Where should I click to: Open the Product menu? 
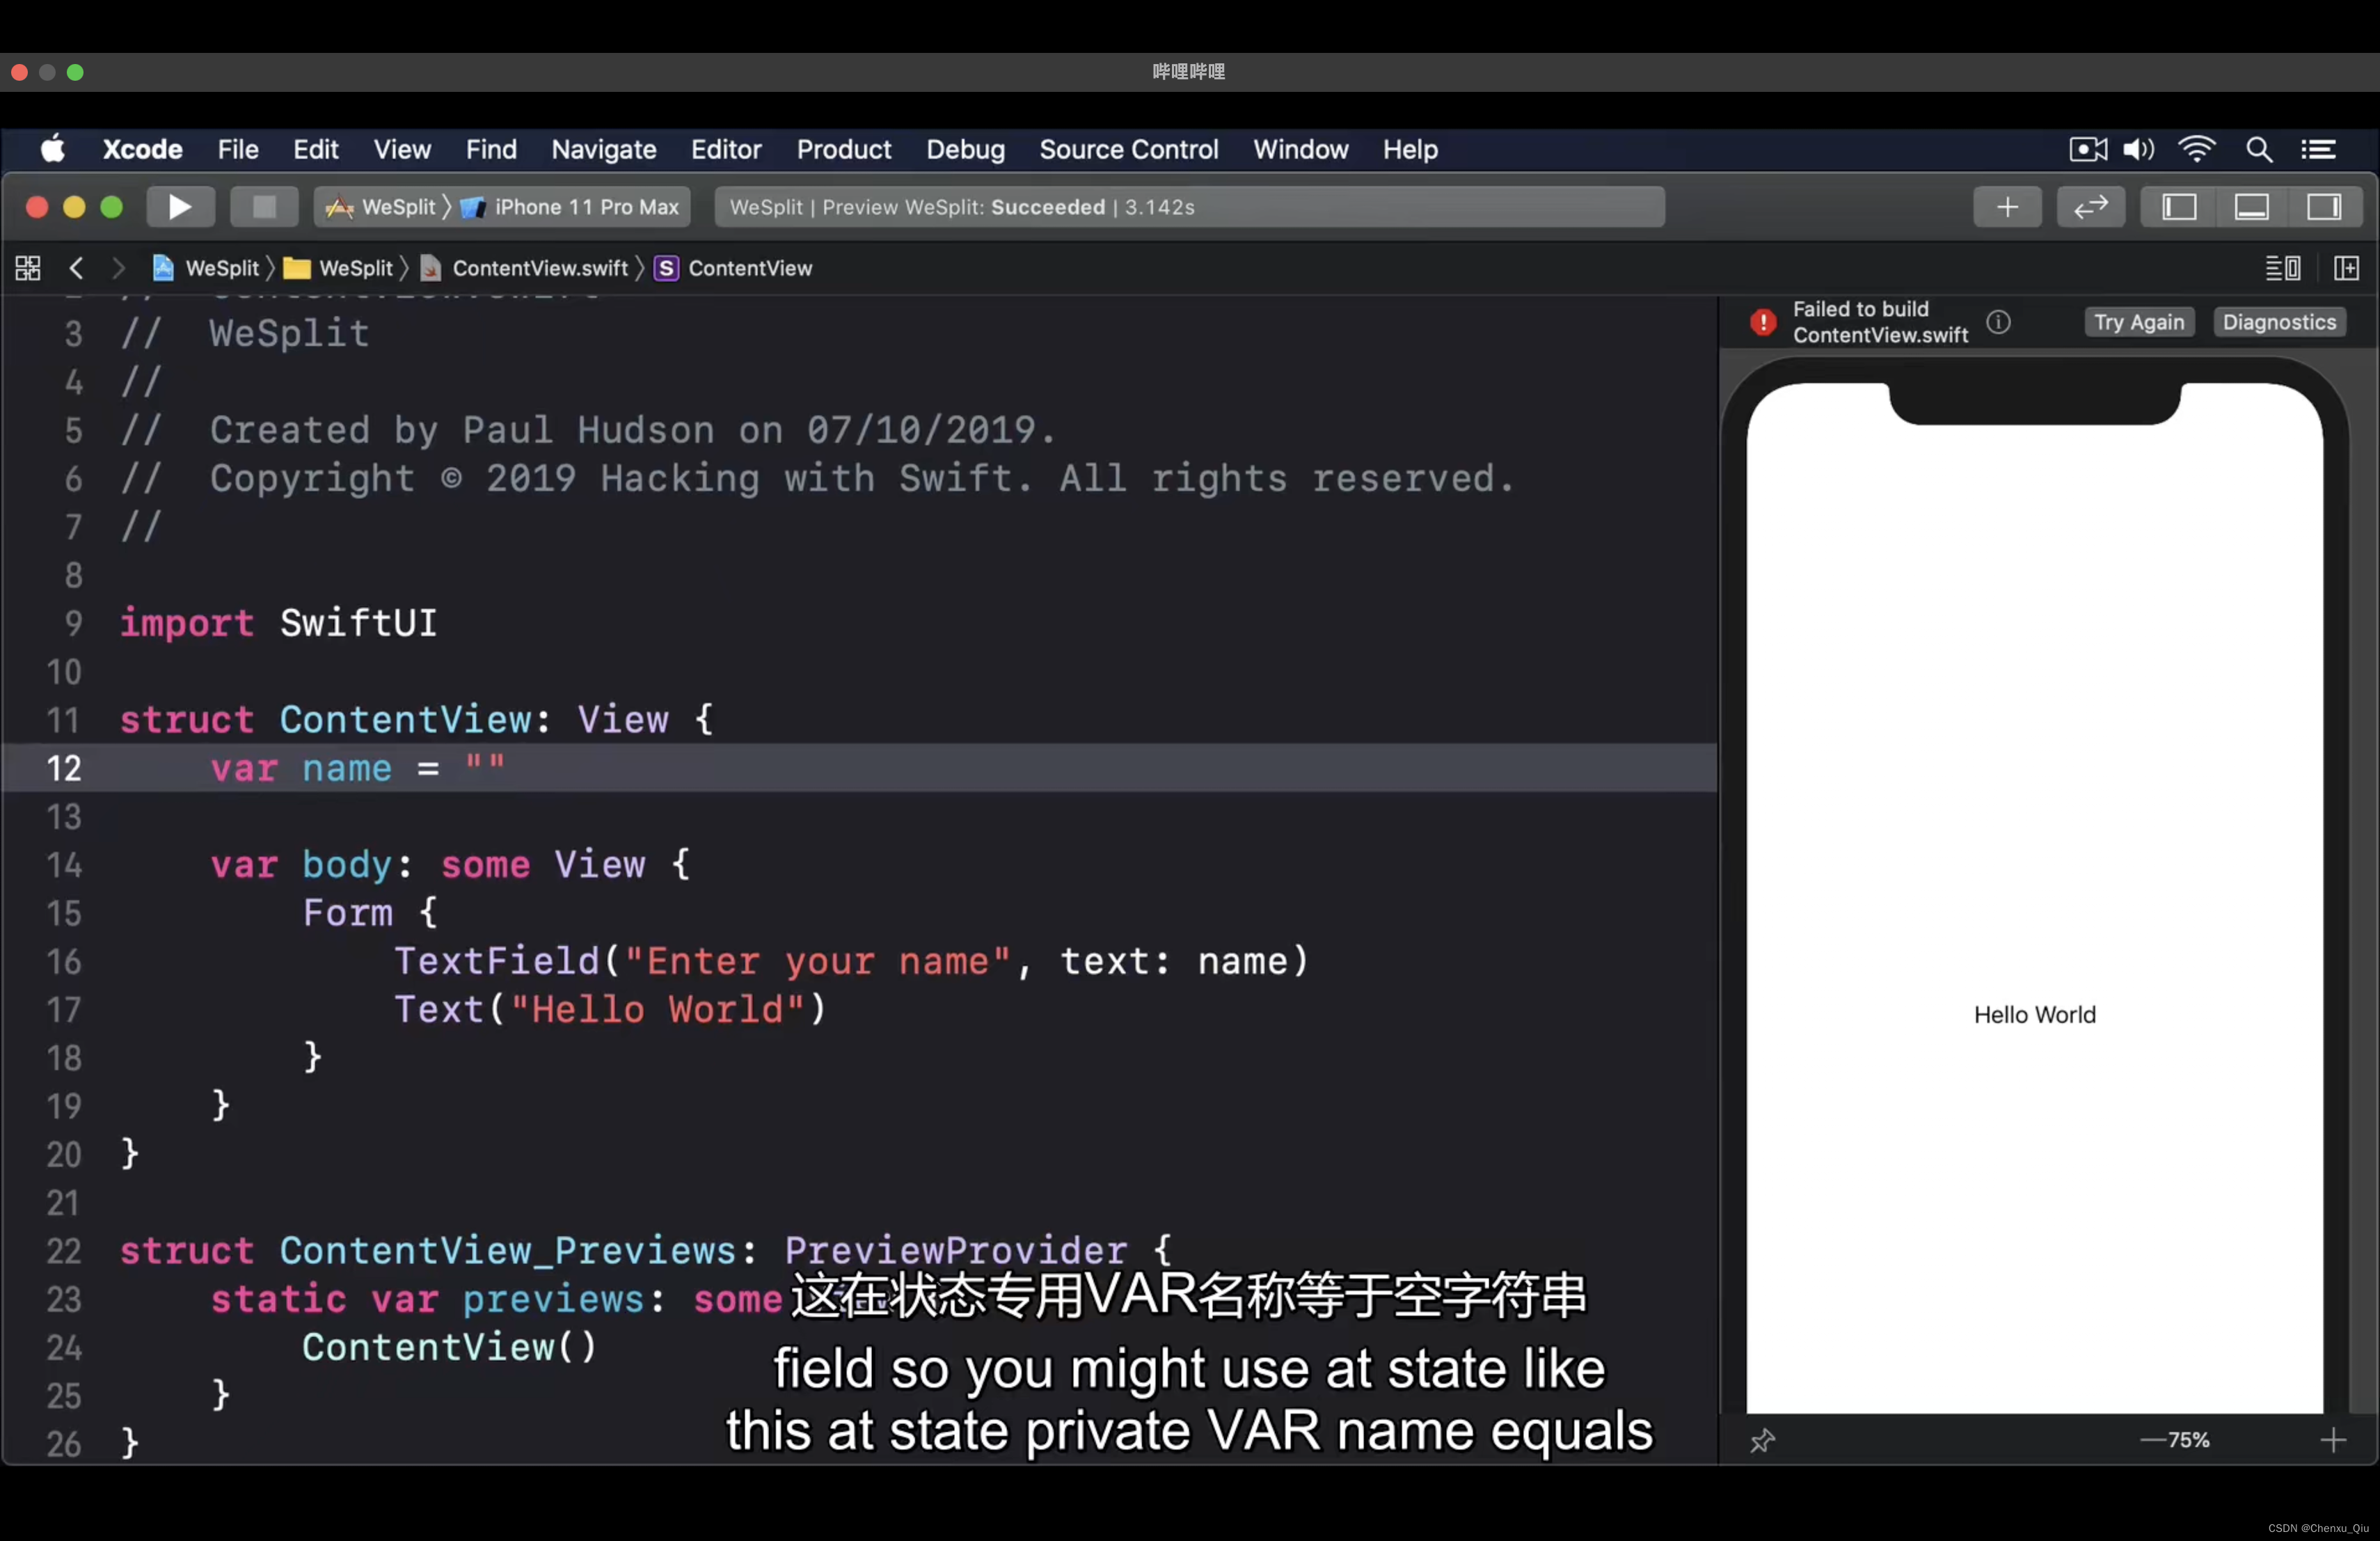pos(843,150)
